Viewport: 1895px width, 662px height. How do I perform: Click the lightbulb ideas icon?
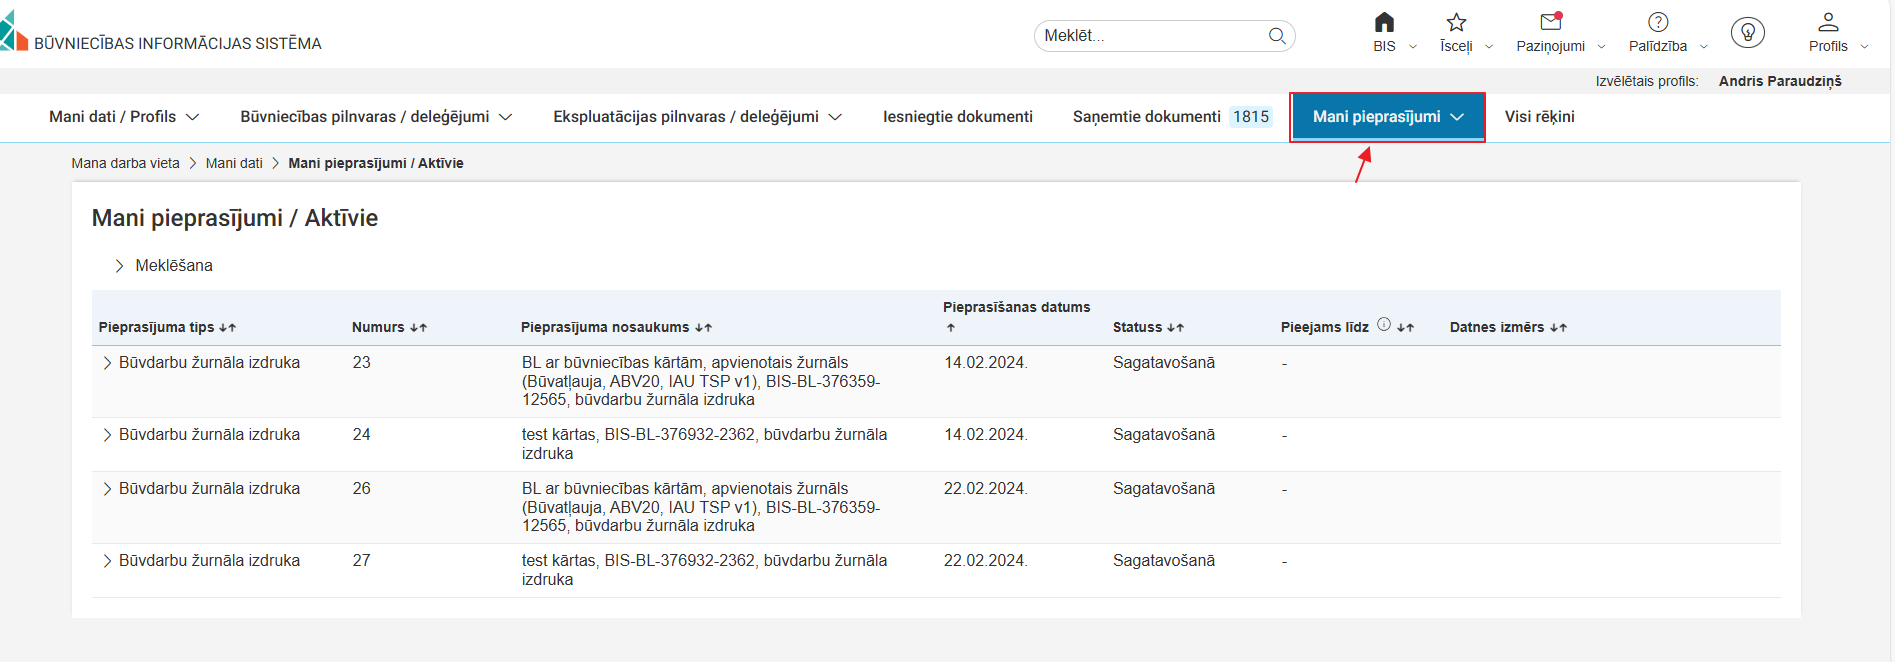click(1747, 33)
